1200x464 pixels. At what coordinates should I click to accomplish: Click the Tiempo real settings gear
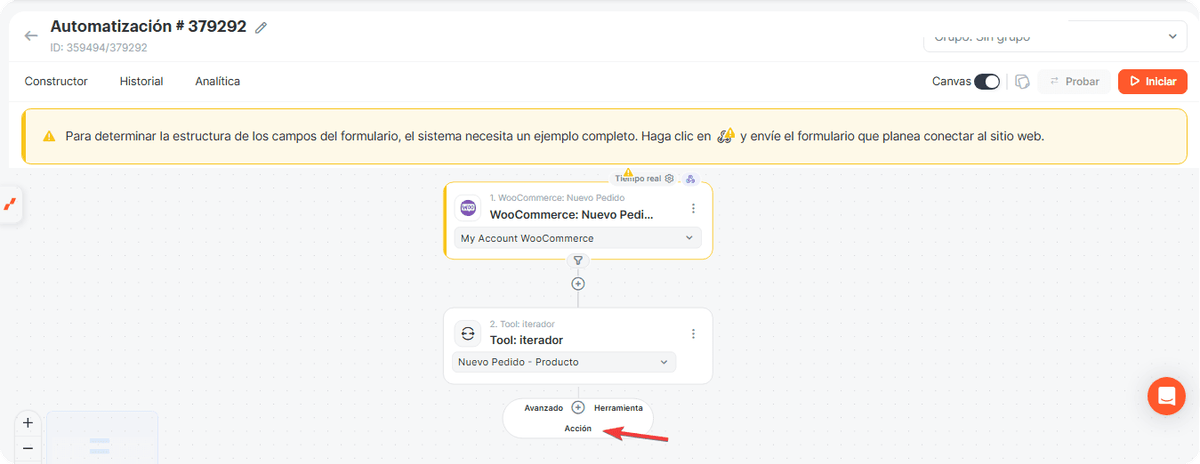tap(669, 178)
